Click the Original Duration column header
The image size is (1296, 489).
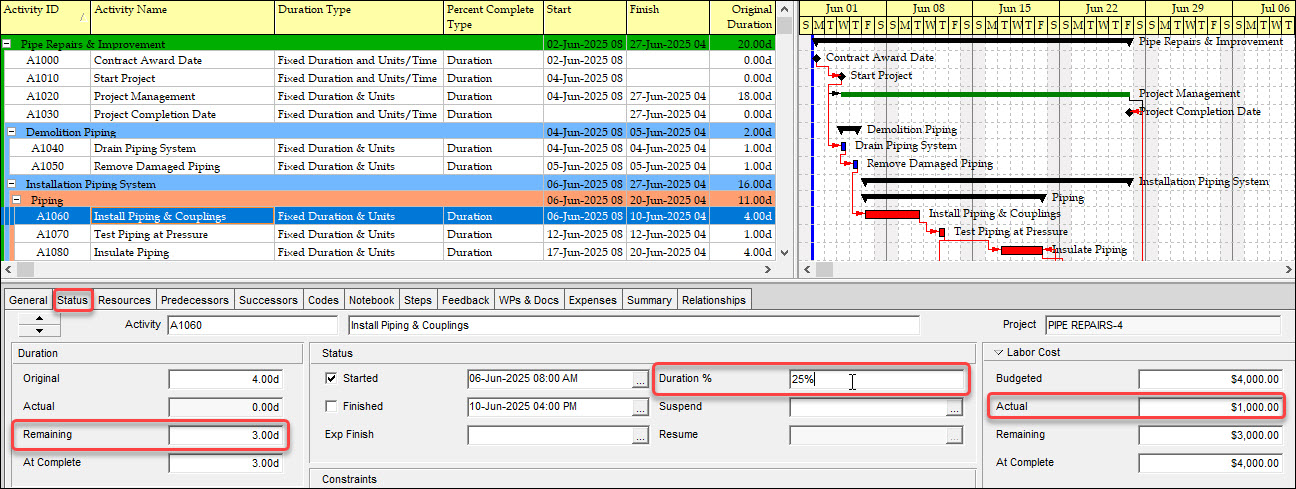[x=744, y=17]
